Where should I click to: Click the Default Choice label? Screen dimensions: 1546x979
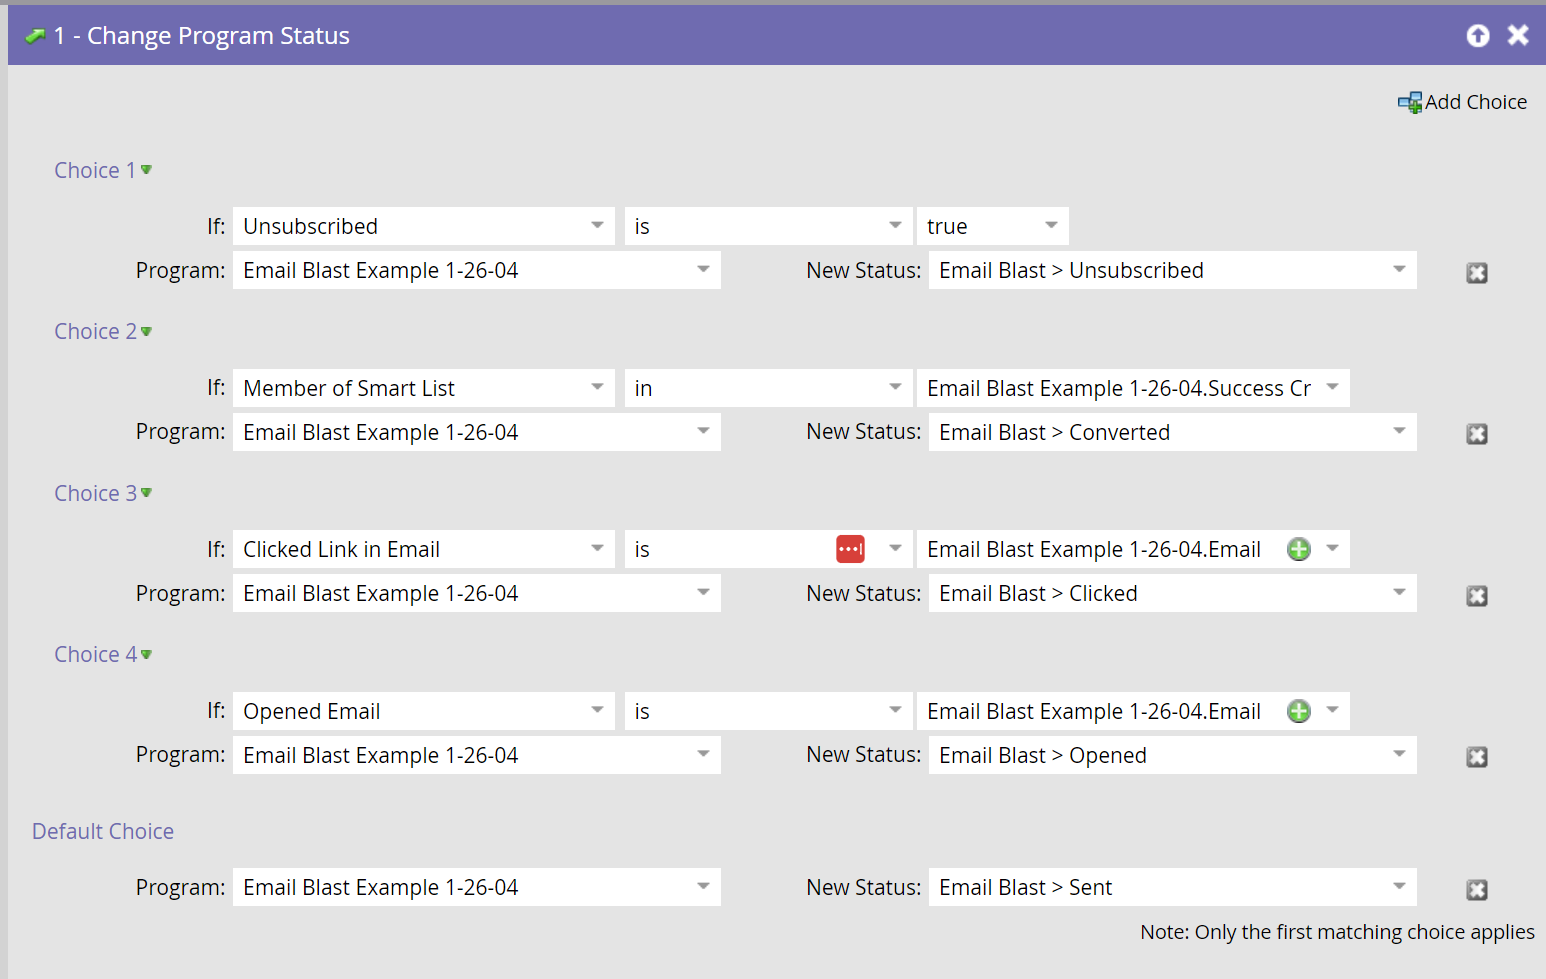(x=103, y=831)
